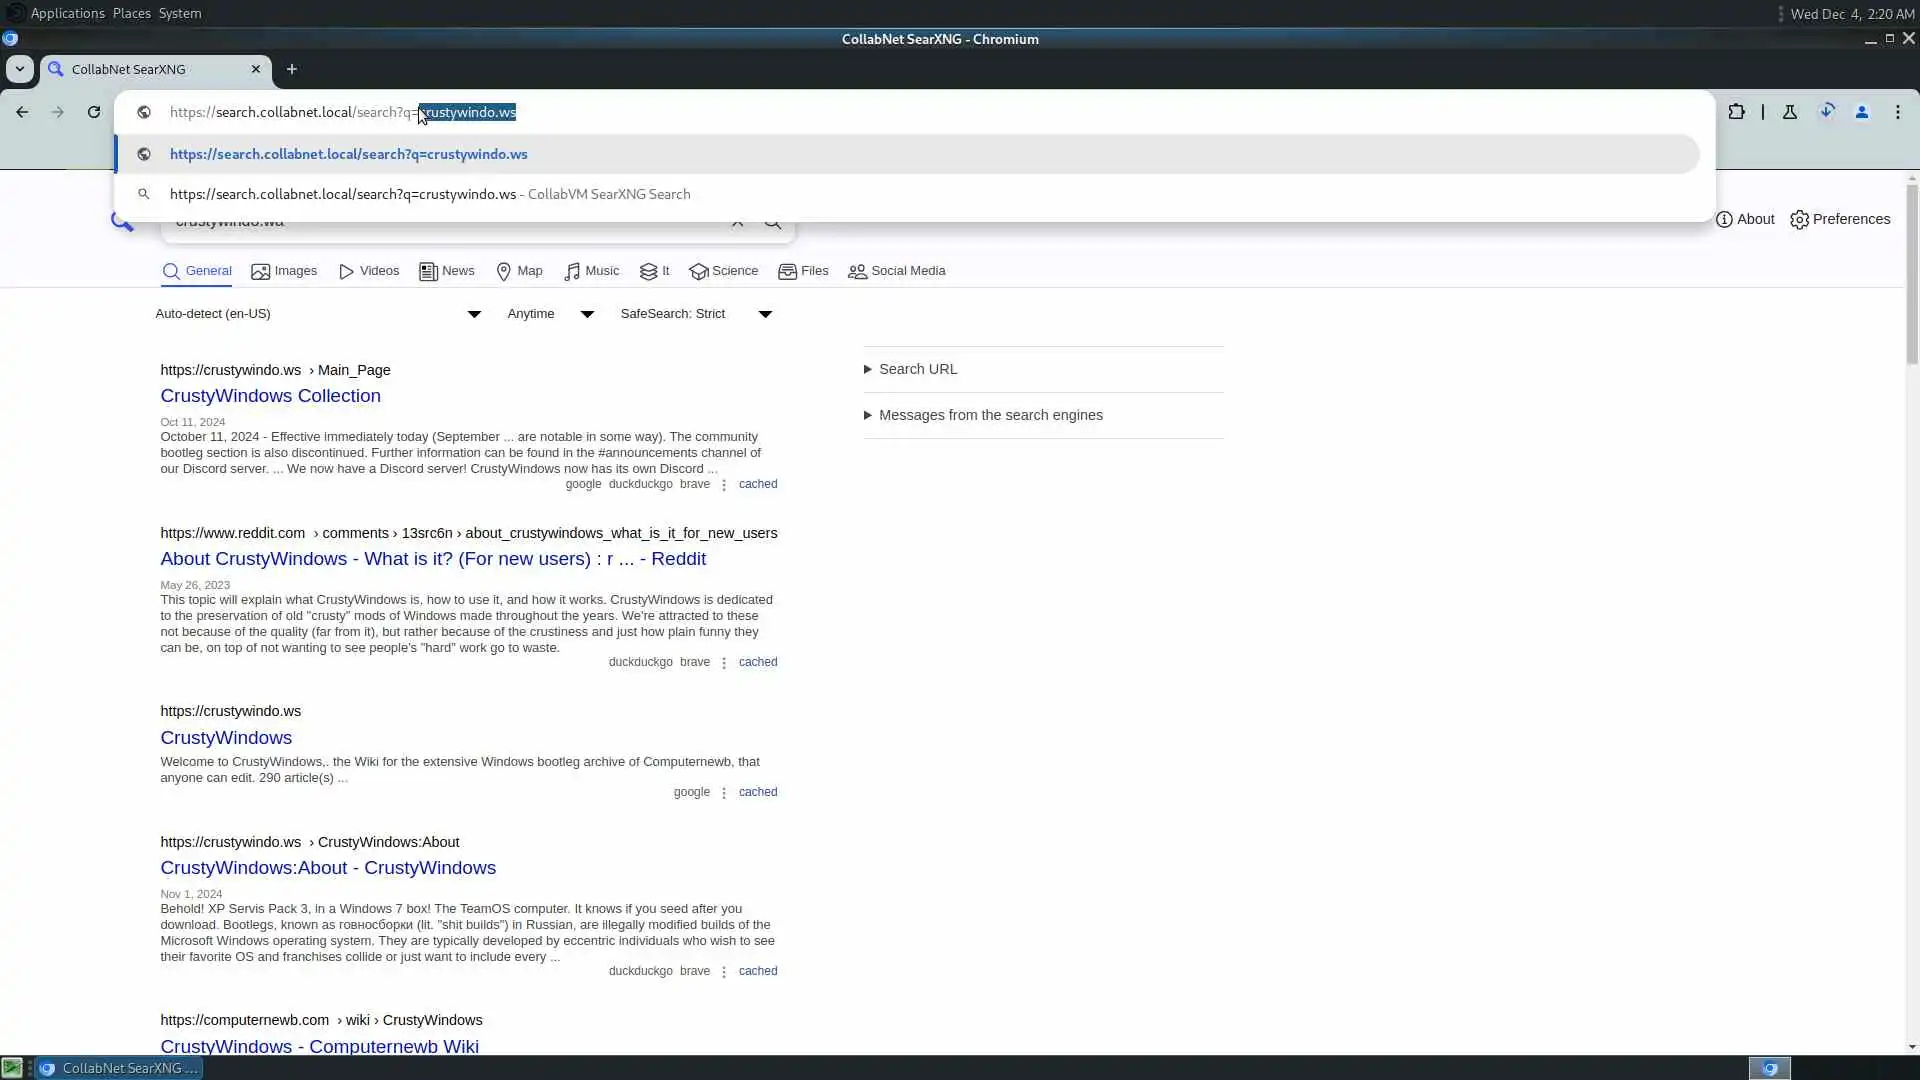The width and height of the screenshot is (1920, 1080).
Task: Switch to the Images search tab
Action: click(x=284, y=271)
